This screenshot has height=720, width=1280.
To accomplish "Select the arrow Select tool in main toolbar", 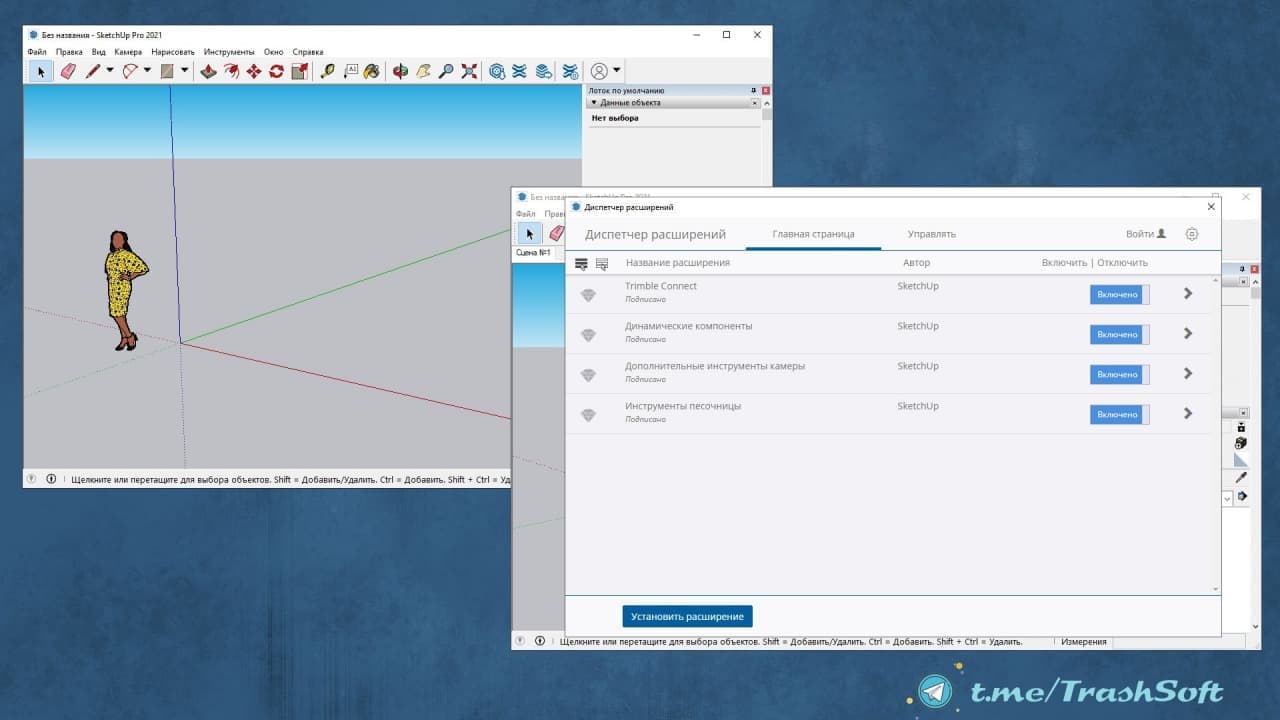I will coord(41,71).
